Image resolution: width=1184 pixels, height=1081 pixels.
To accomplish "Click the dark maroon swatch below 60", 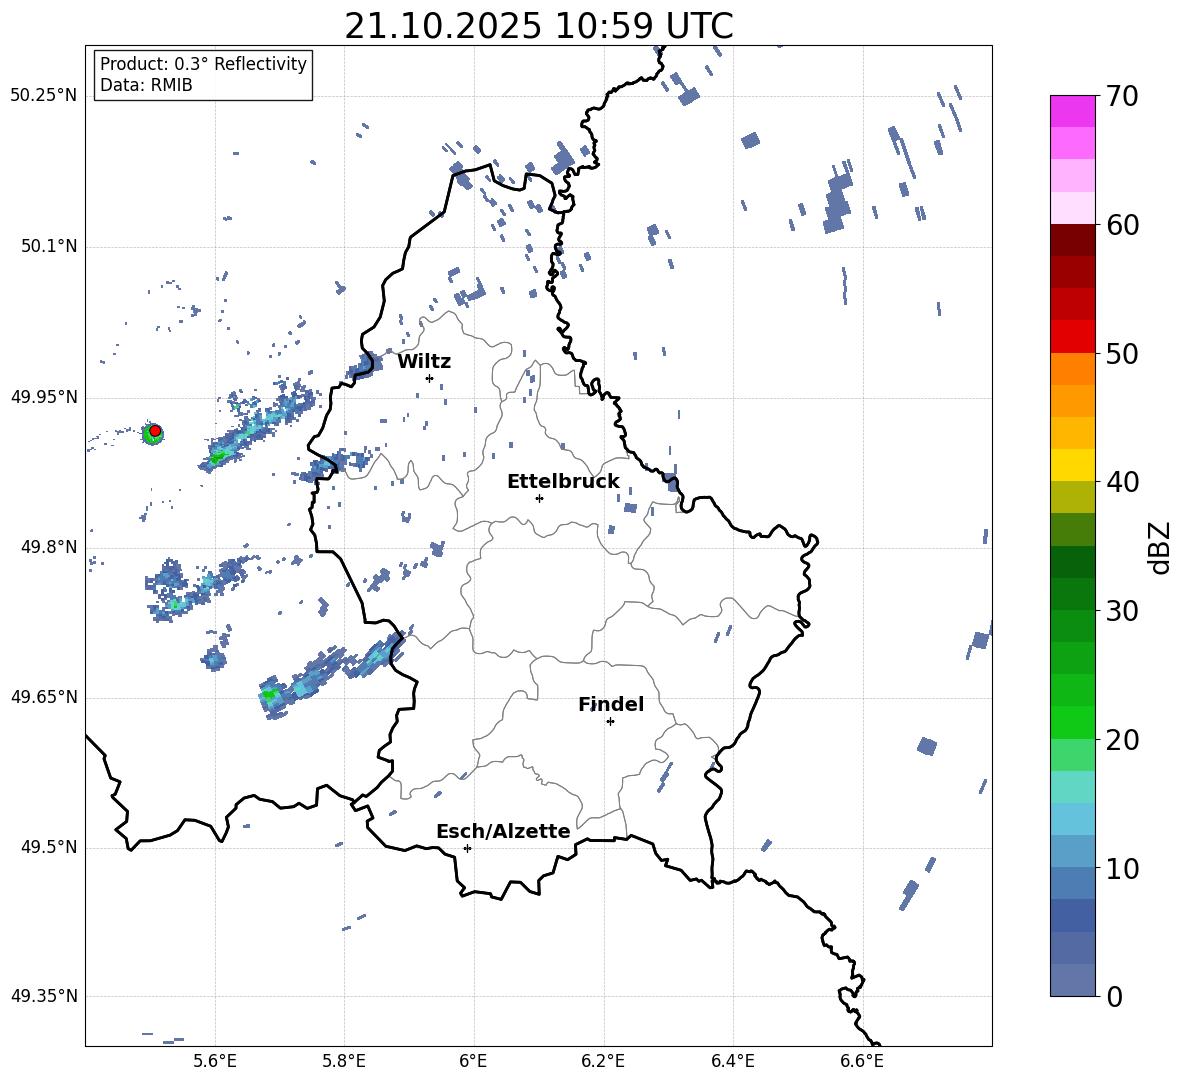I will 1072,240.
